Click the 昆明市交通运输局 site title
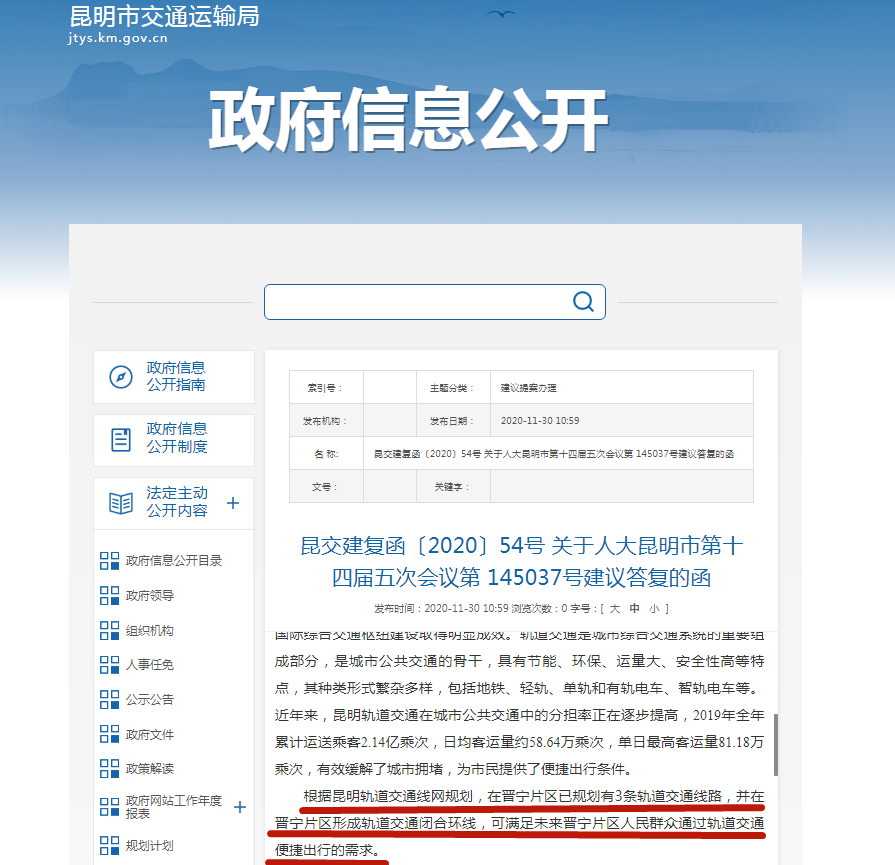 [164, 16]
